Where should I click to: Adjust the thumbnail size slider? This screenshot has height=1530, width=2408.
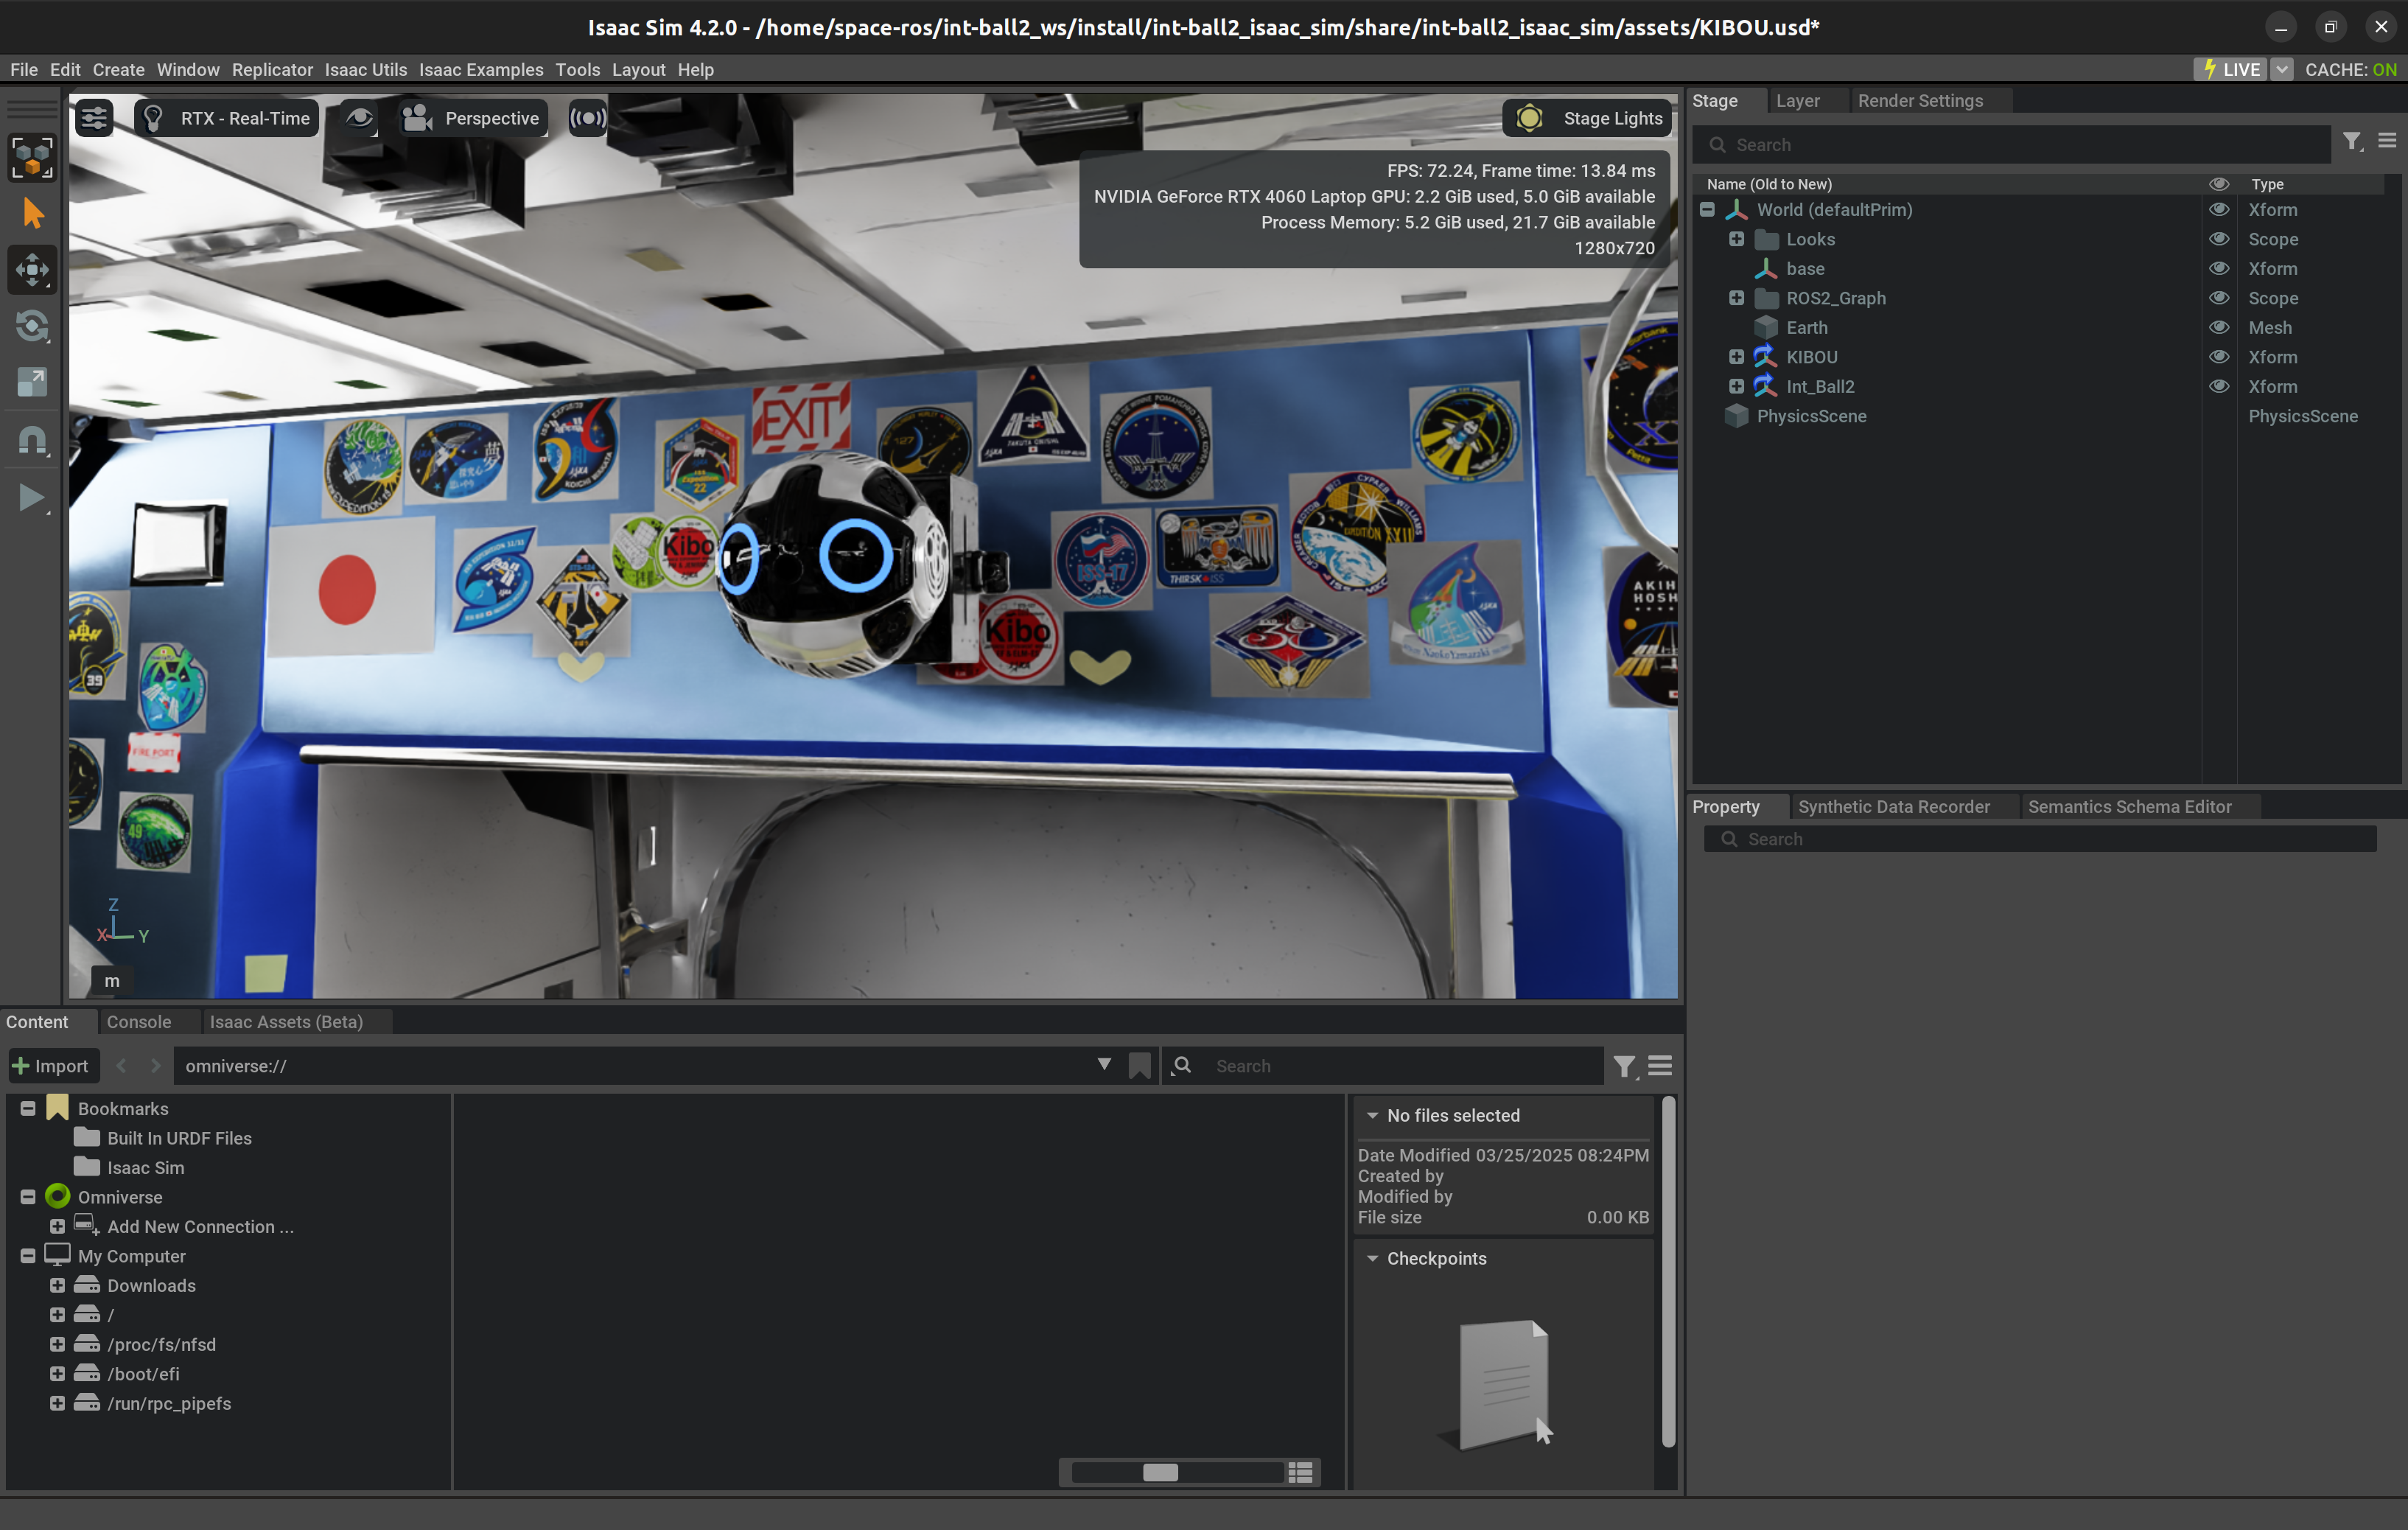(x=1160, y=1472)
